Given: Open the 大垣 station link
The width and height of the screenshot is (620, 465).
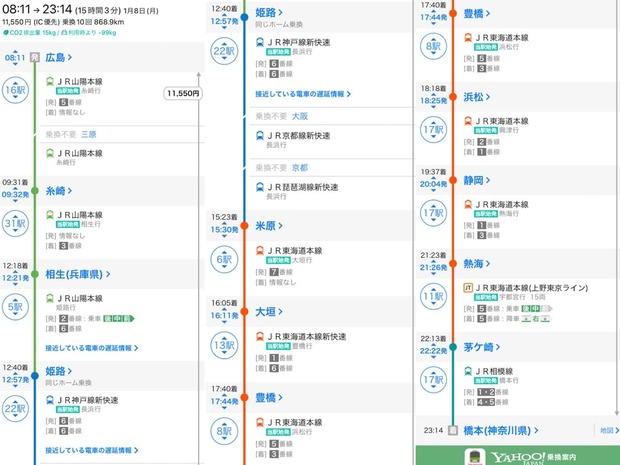Looking at the screenshot, I should coord(269,312).
